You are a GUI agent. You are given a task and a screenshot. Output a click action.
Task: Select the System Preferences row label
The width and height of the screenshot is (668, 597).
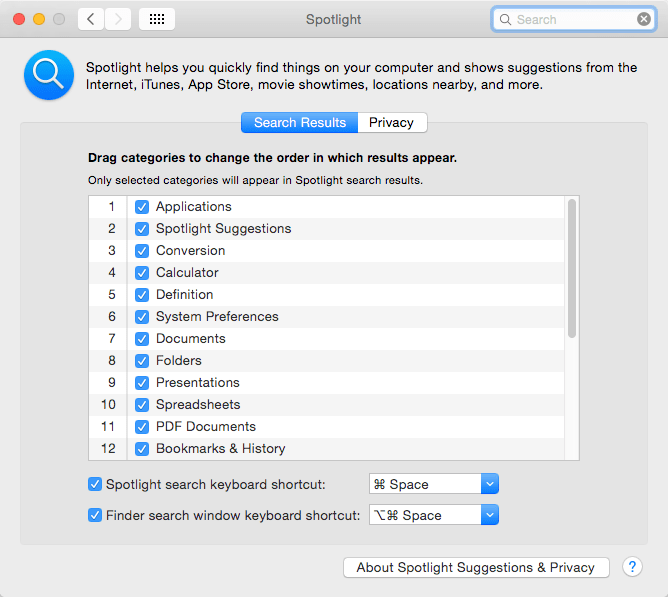click(x=217, y=317)
